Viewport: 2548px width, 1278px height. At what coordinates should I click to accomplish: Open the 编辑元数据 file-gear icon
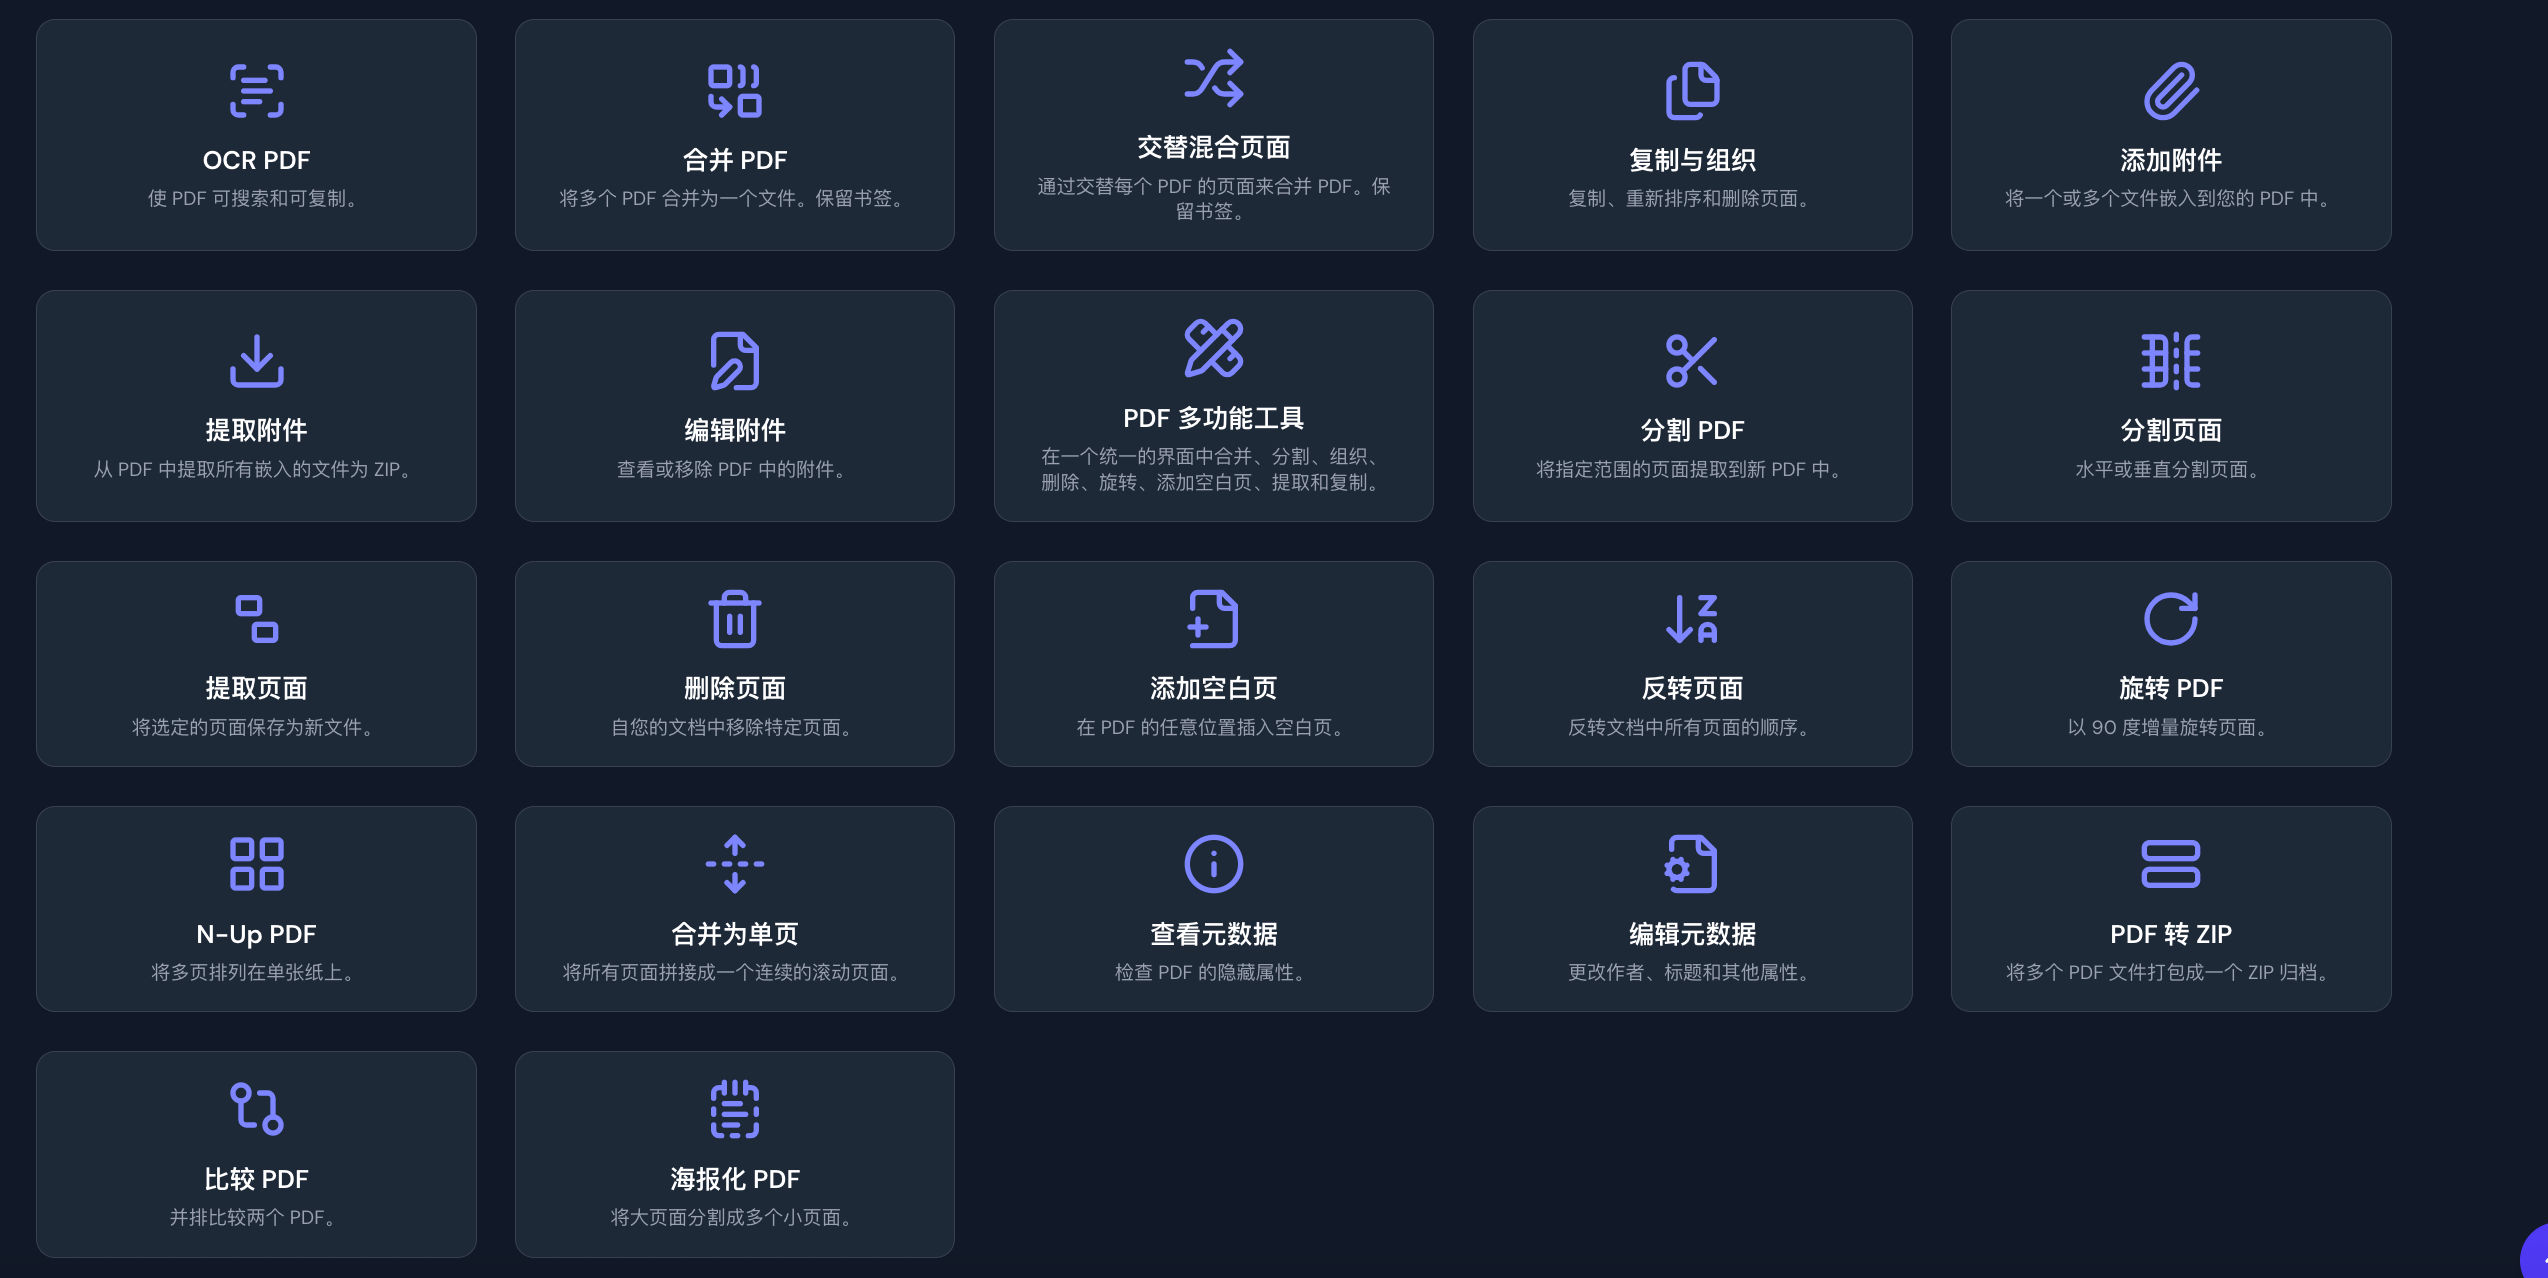click(1691, 864)
